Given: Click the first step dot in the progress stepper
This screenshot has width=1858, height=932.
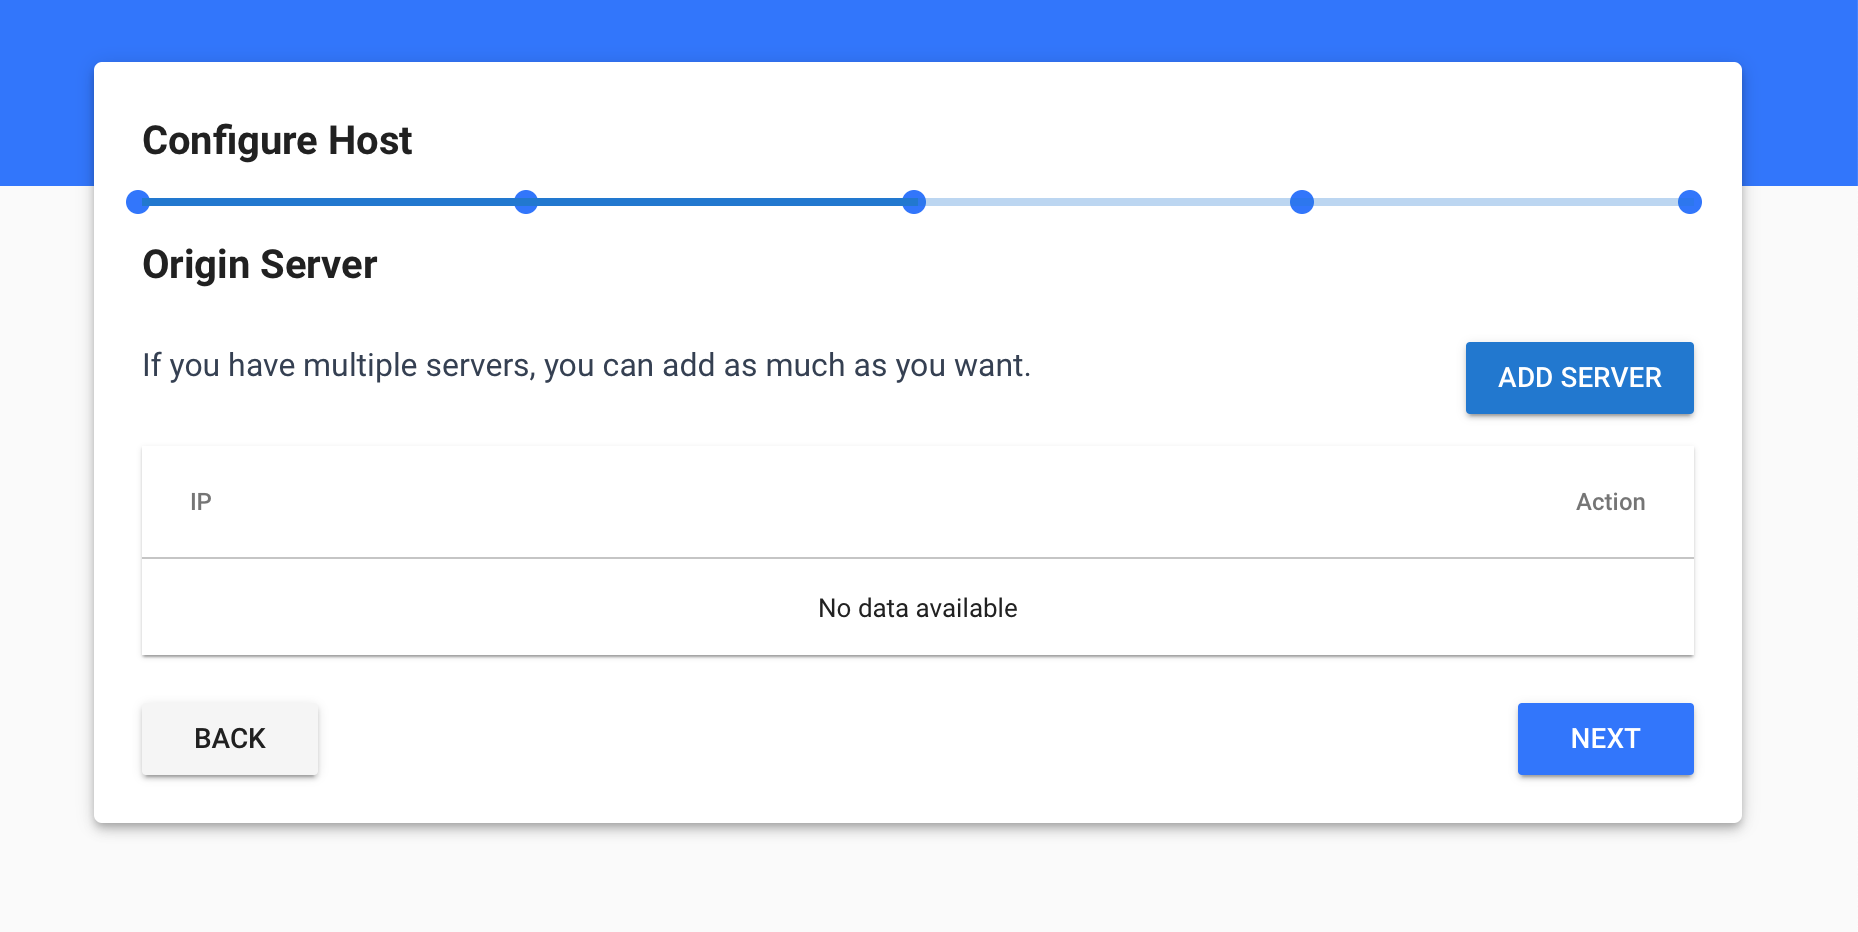Looking at the screenshot, I should point(138,202).
